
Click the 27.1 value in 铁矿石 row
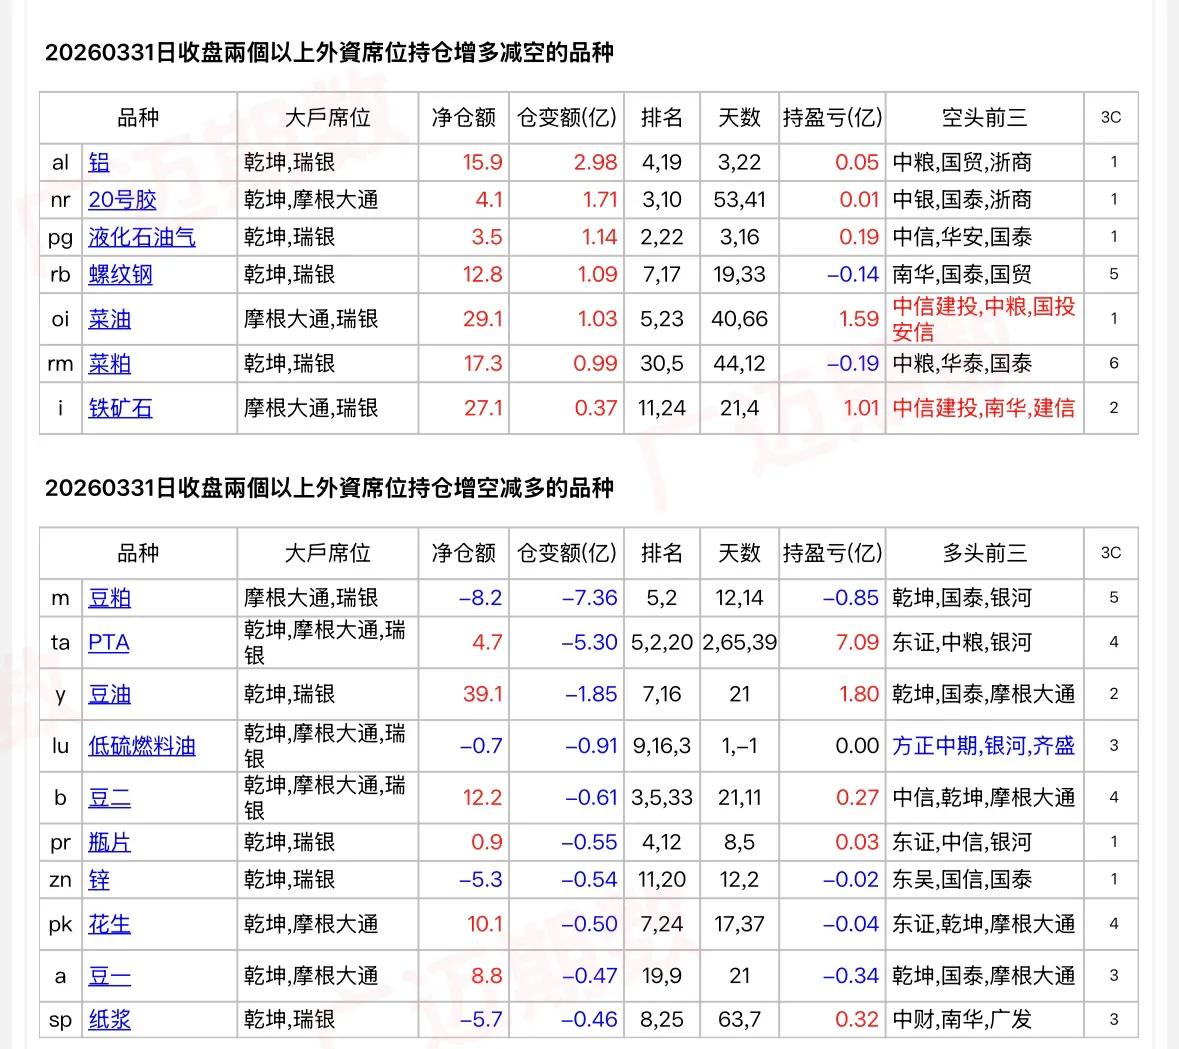click(483, 408)
